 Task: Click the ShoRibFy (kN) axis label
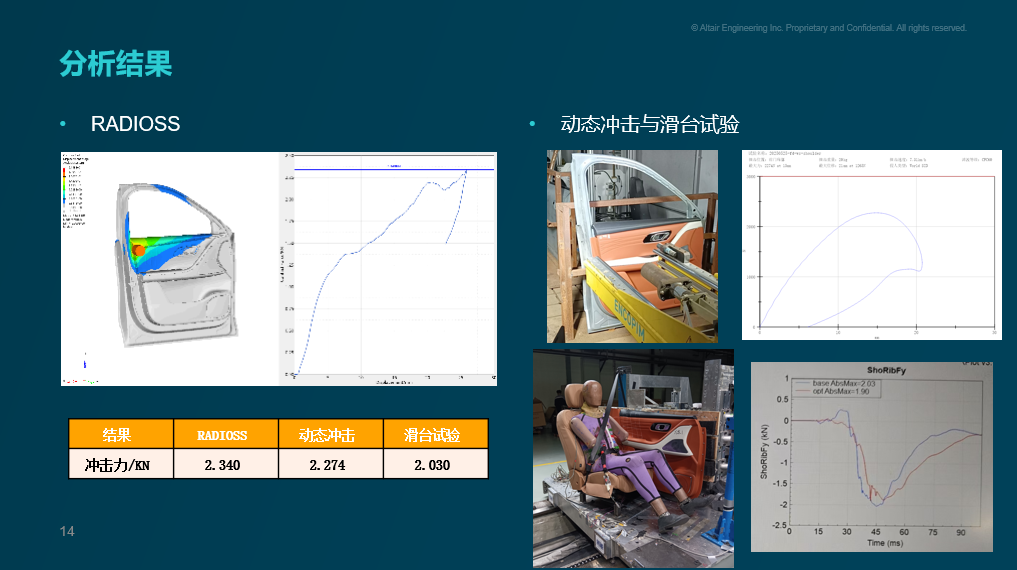[763, 451]
